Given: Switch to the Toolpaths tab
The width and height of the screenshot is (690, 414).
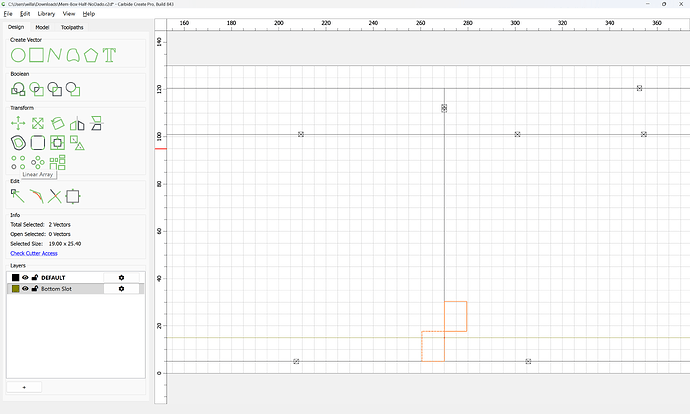Looking at the screenshot, I should pyautogui.click(x=72, y=27).
